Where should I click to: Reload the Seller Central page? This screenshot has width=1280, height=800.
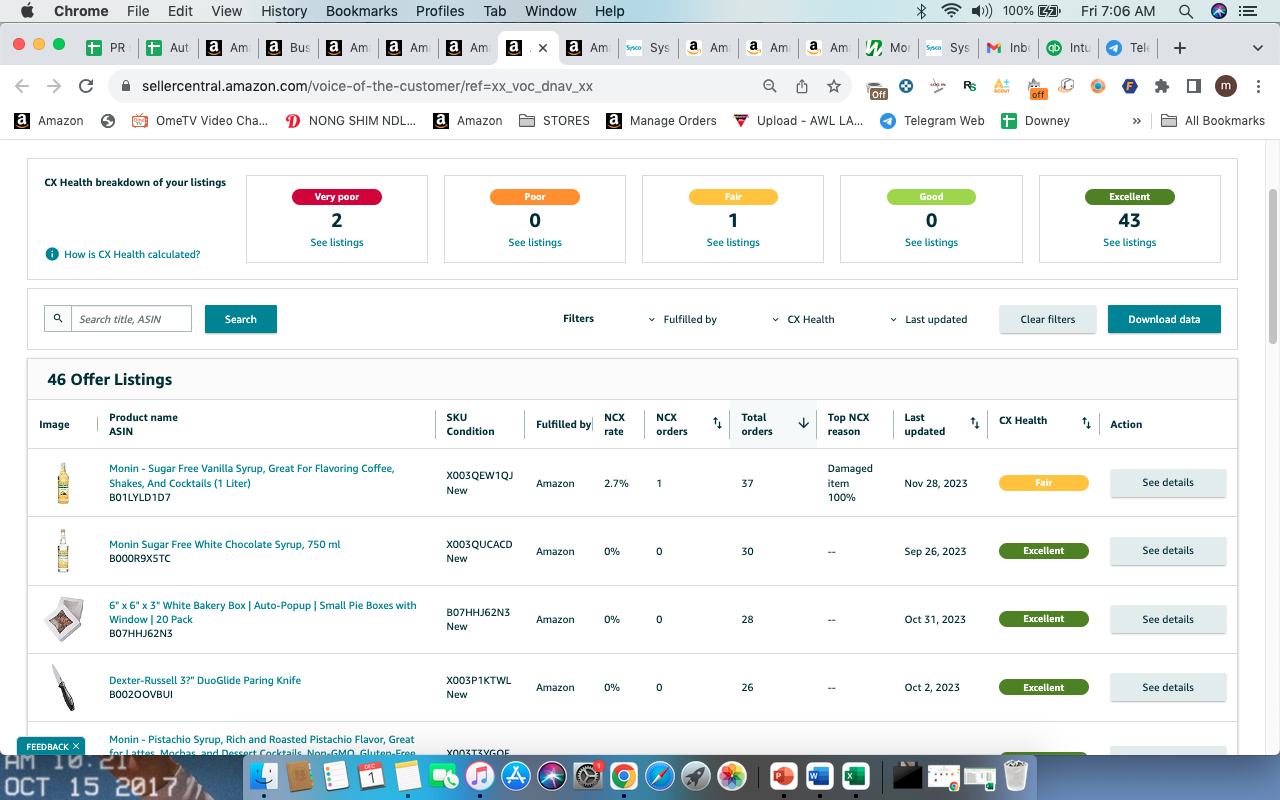(86, 86)
